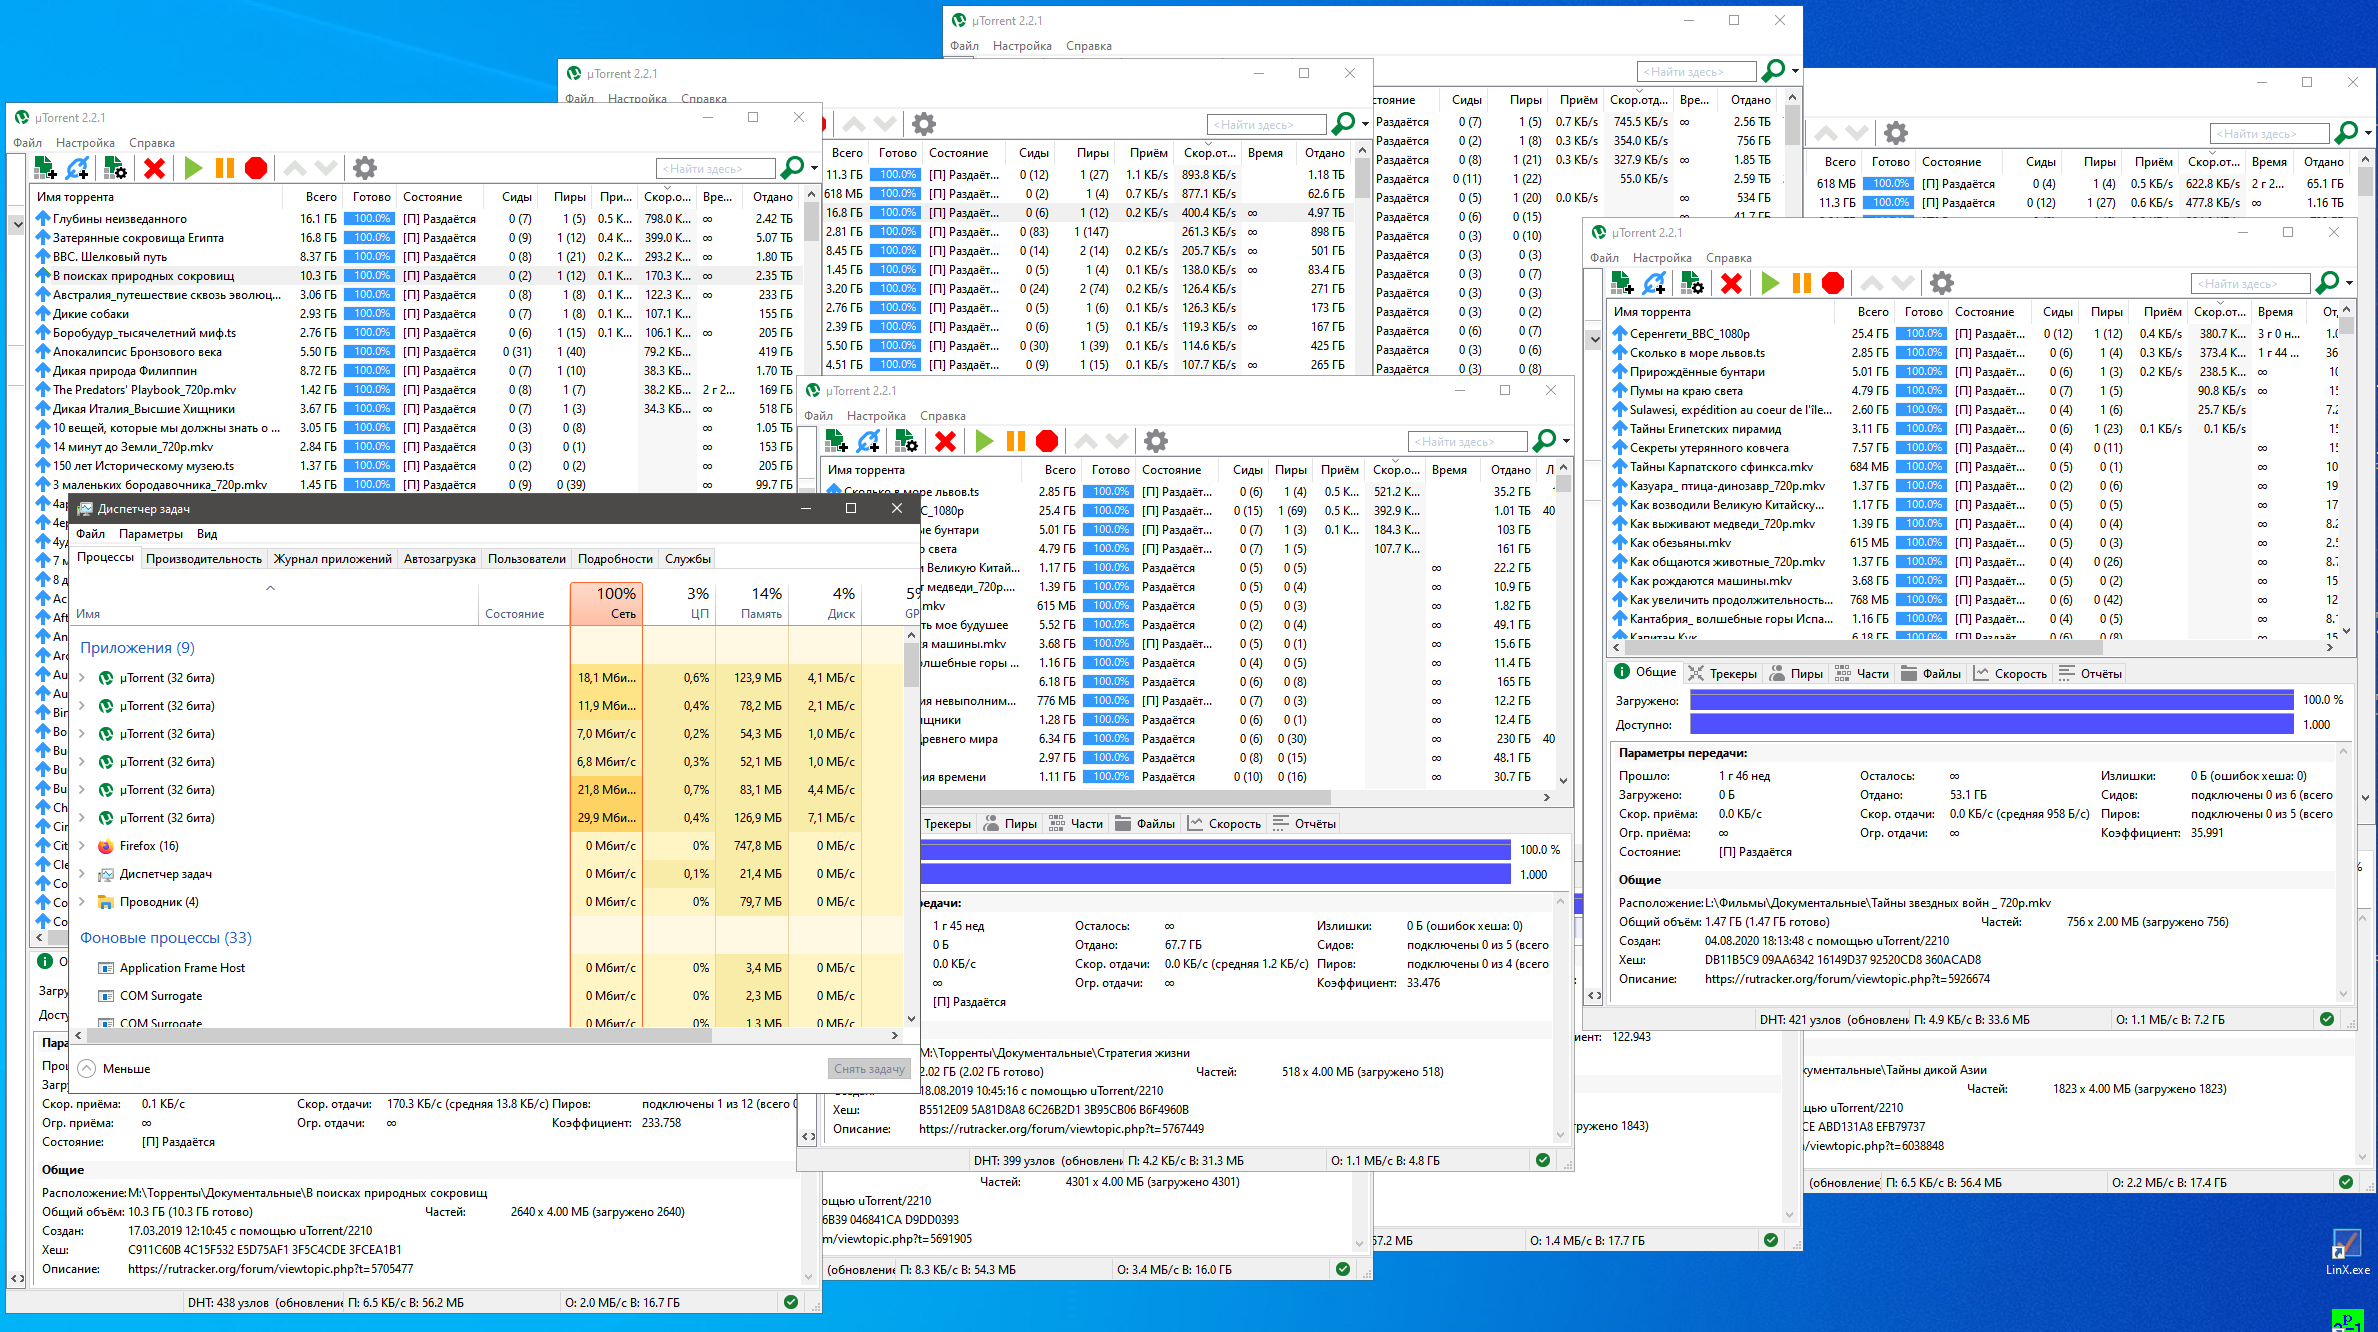Open search provider dropdown in the center µTorrent window

pos(1566,442)
